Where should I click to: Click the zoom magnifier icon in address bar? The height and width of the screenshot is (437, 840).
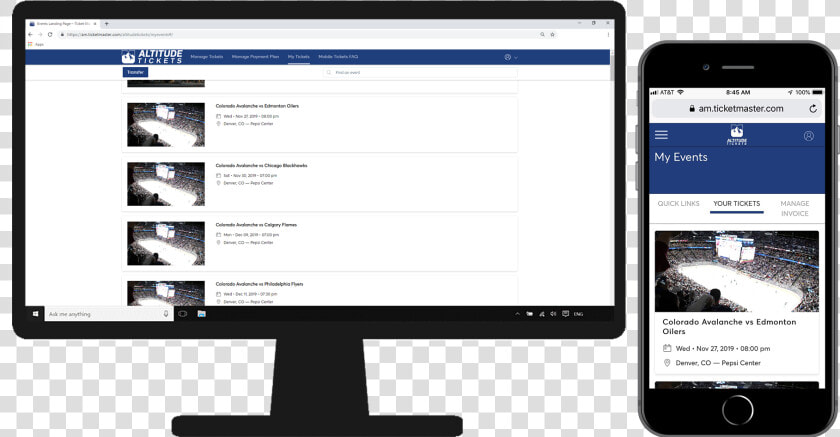[542, 34]
